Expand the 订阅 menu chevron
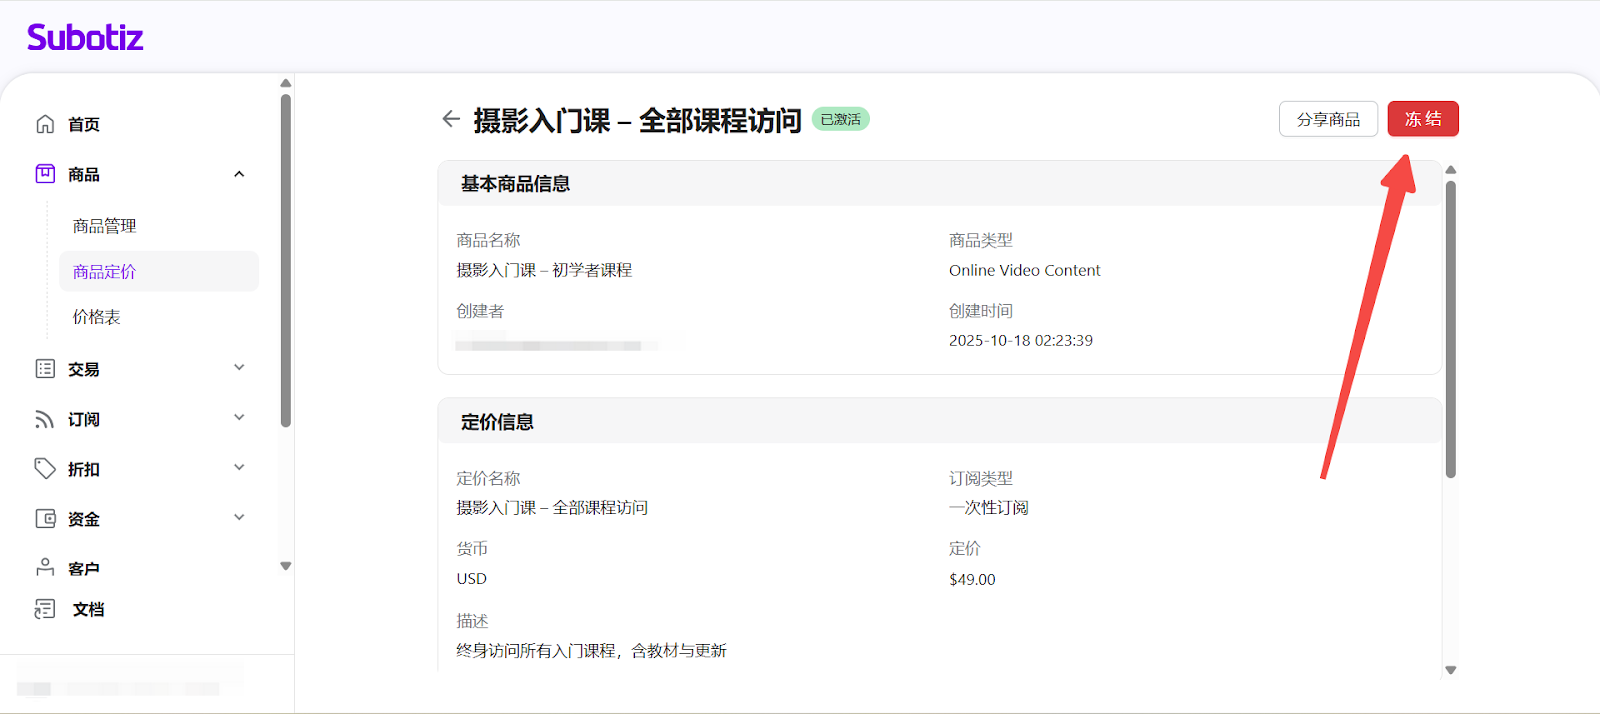Viewport: 1600px width, 714px height. (x=239, y=418)
